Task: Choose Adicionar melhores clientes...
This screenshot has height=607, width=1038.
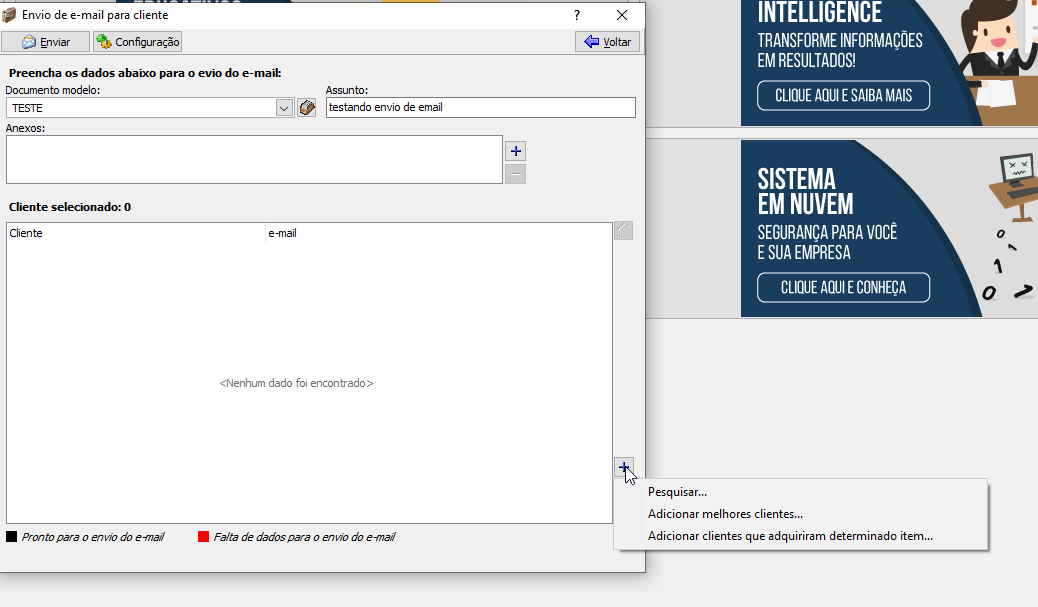Action: coord(725,514)
